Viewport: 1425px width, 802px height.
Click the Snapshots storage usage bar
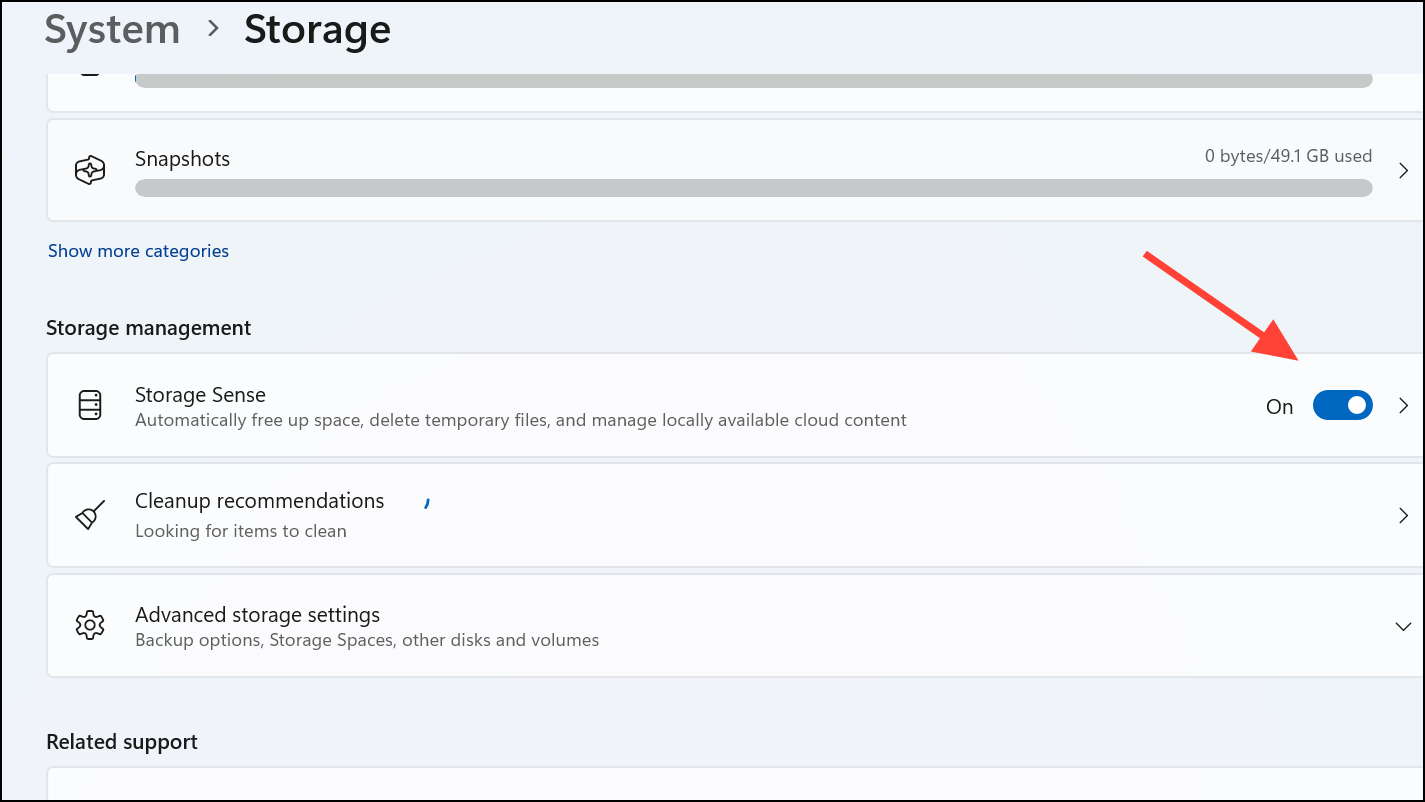[x=752, y=188]
